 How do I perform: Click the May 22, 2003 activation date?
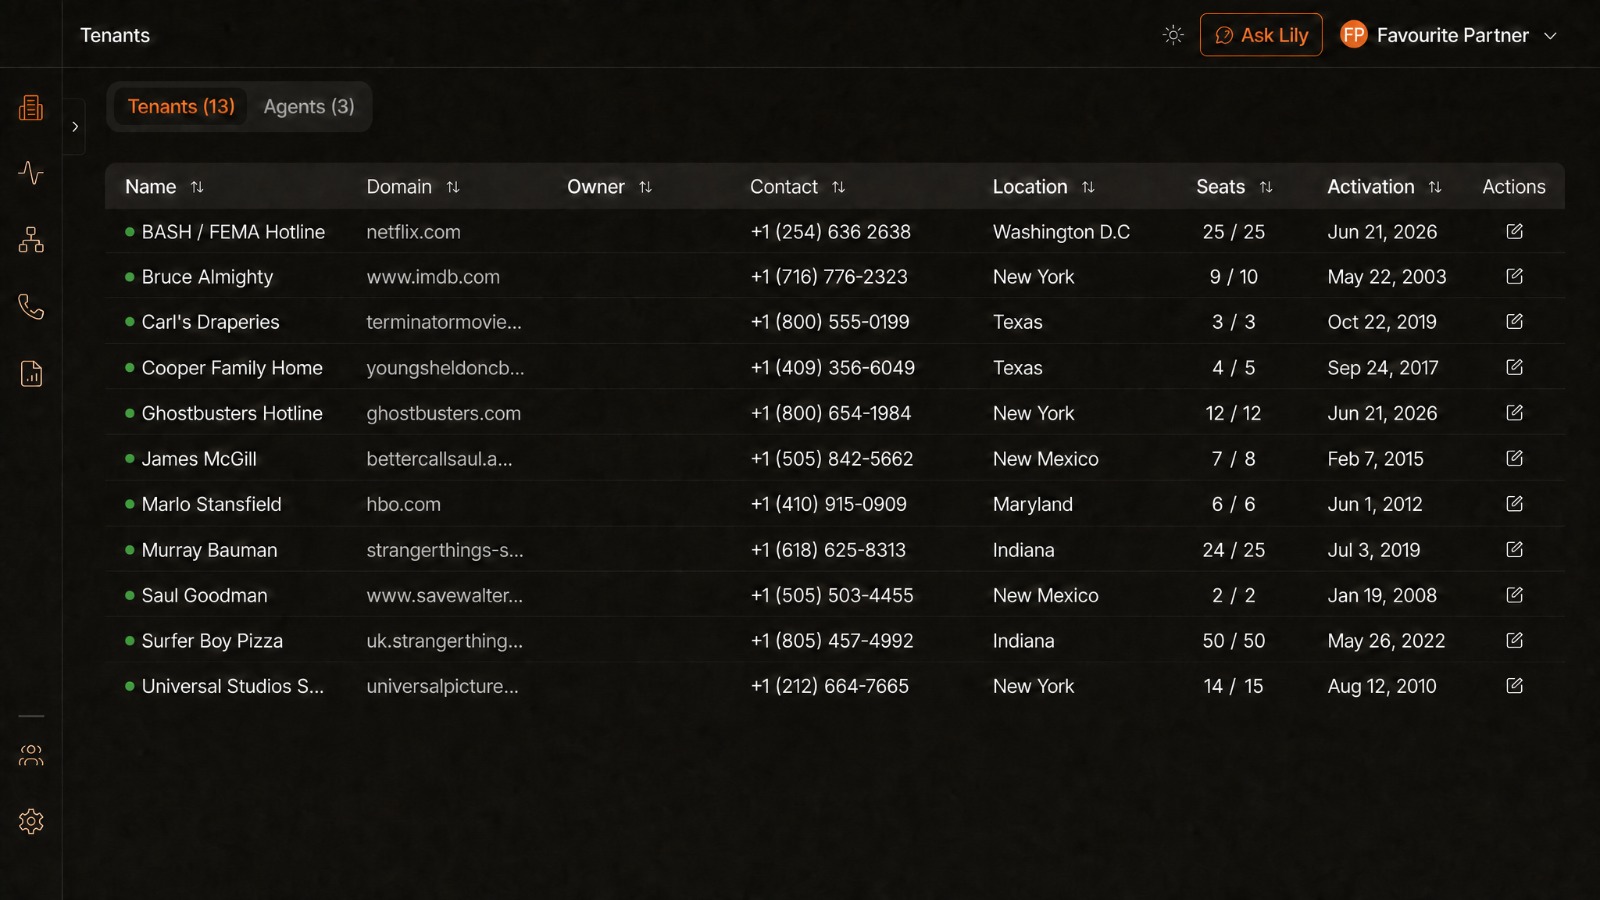pos(1386,277)
